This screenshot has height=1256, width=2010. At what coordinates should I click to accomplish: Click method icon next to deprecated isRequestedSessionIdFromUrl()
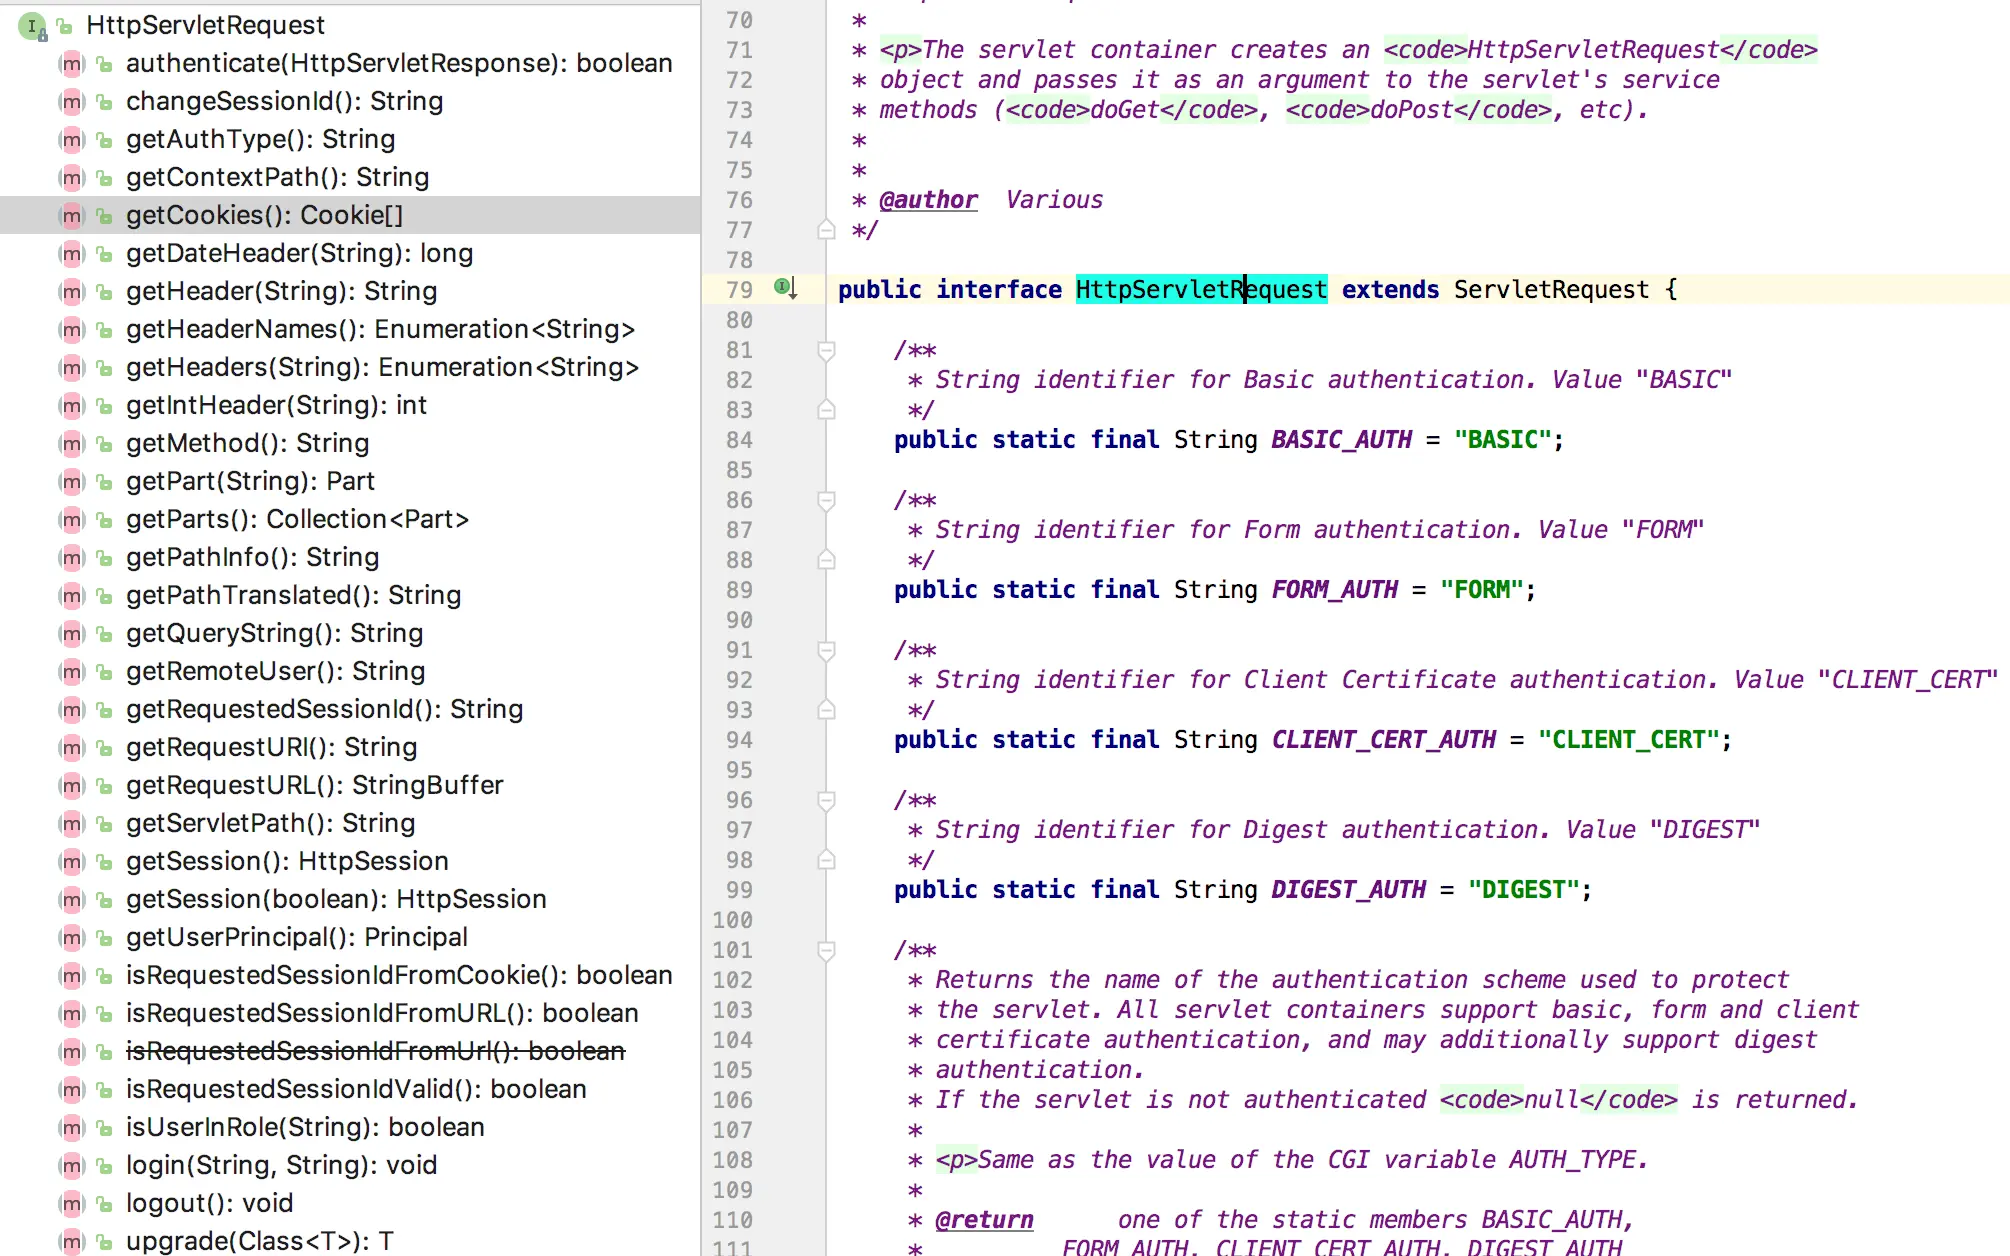[71, 1051]
